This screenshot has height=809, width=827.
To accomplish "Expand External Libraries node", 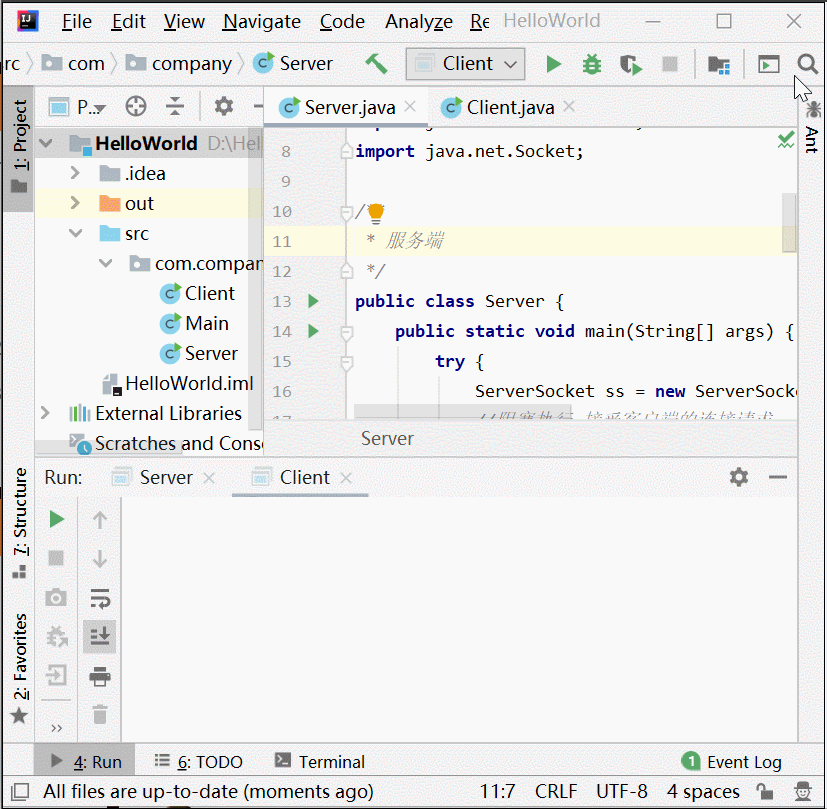I will (x=45, y=412).
